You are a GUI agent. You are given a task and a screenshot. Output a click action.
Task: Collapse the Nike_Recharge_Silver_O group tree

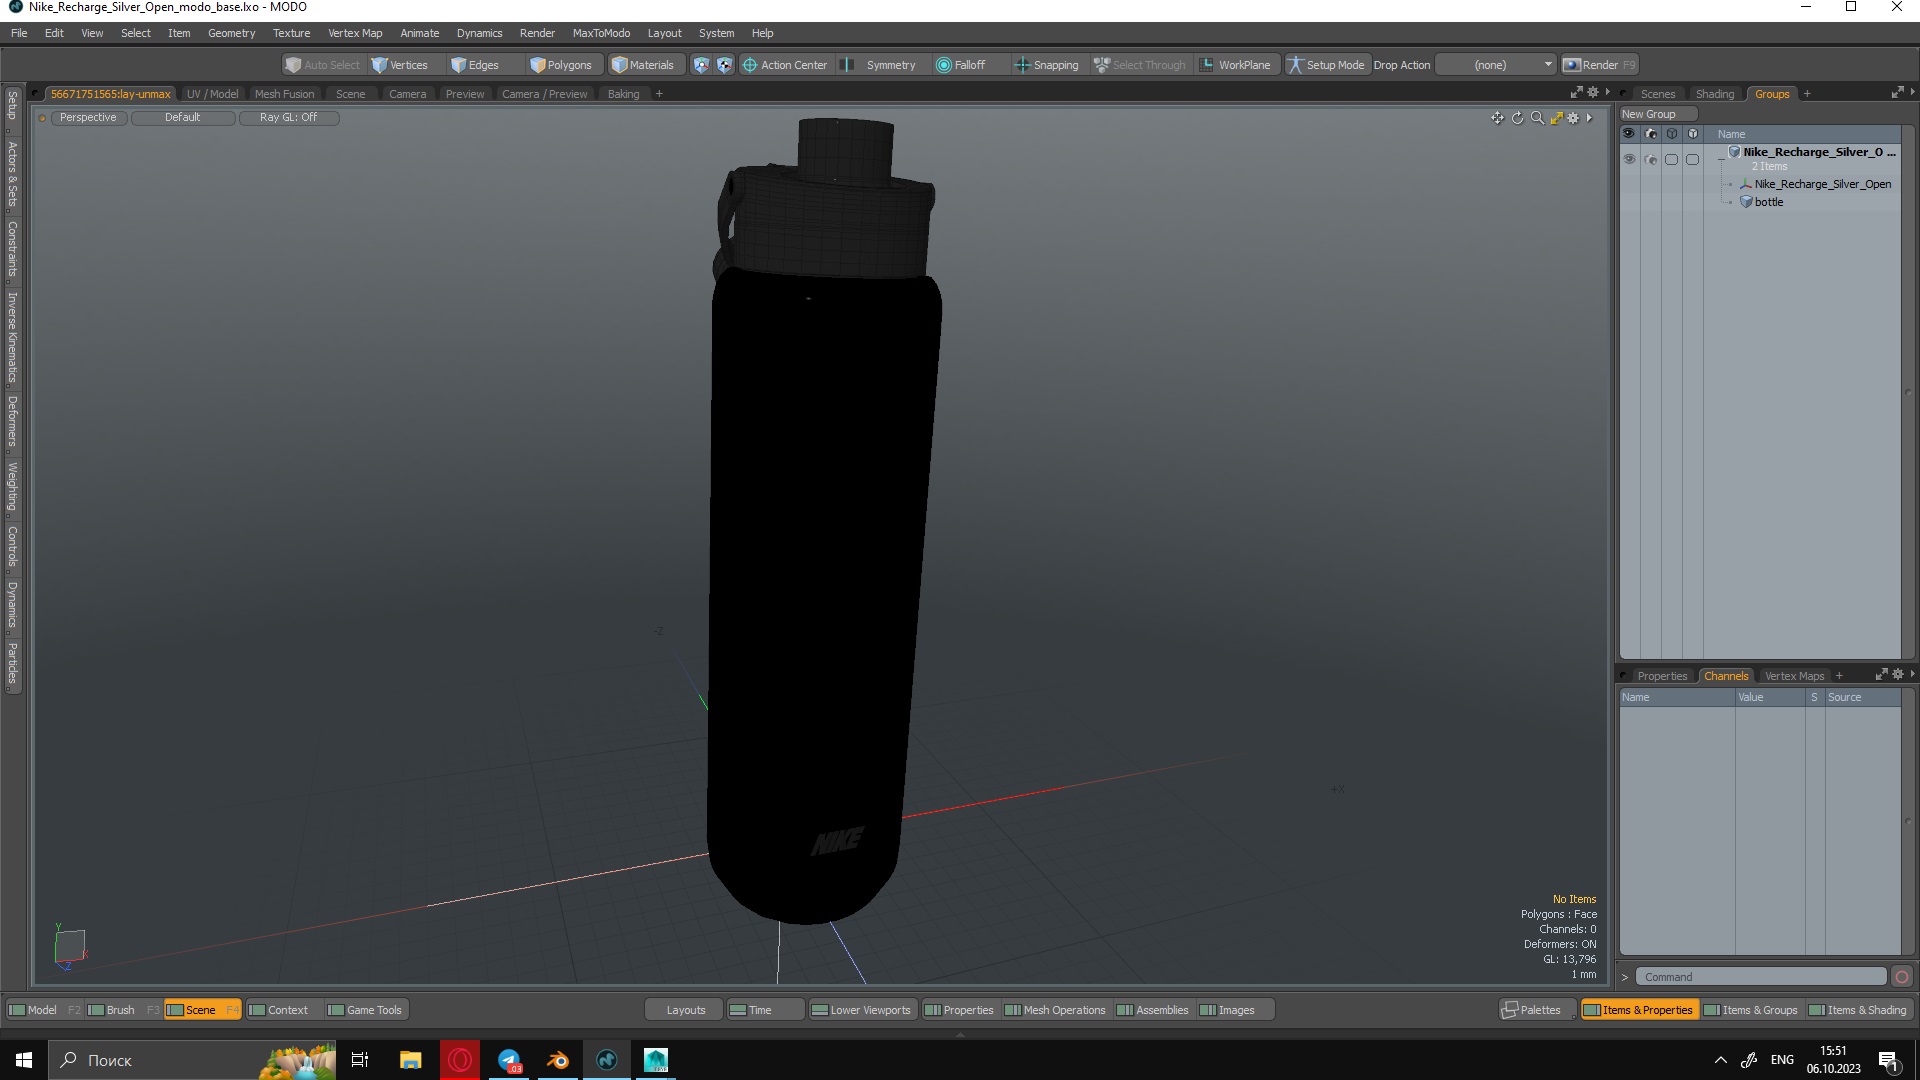(x=1721, y=159)
